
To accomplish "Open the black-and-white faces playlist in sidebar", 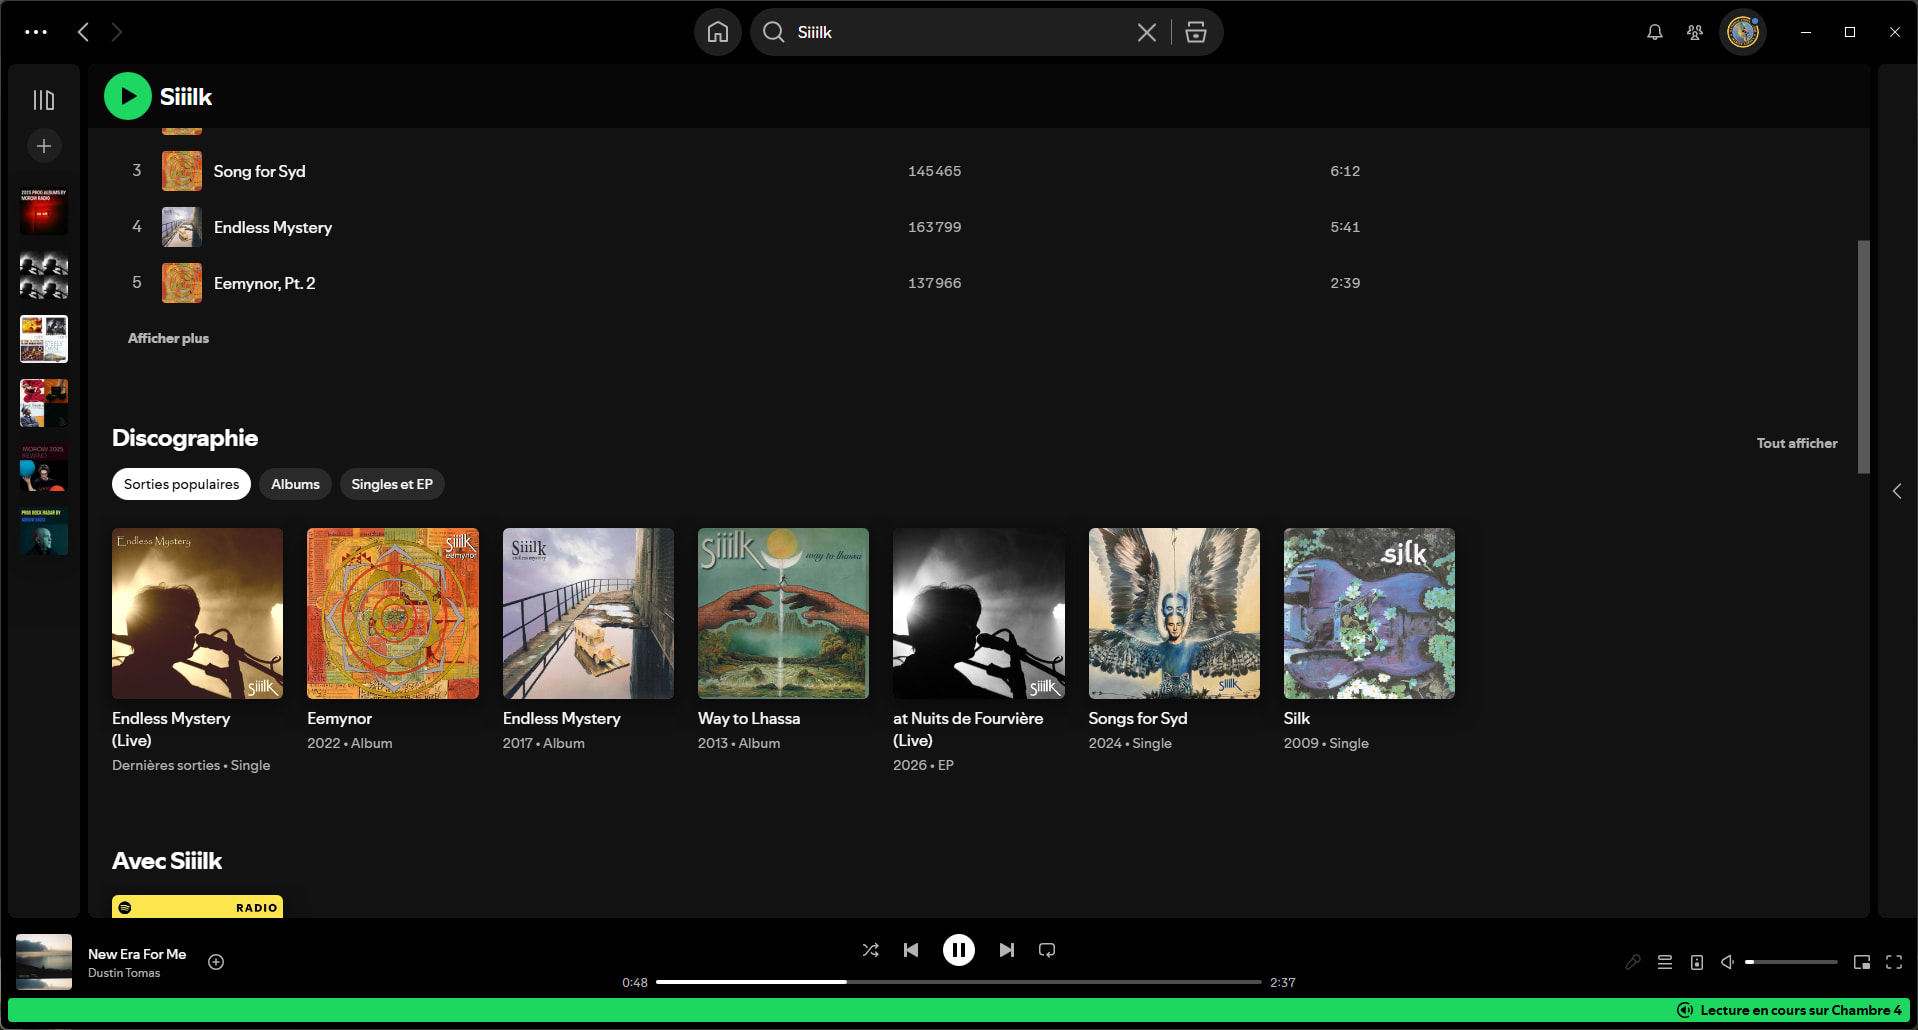I will (x=44, y=275).
